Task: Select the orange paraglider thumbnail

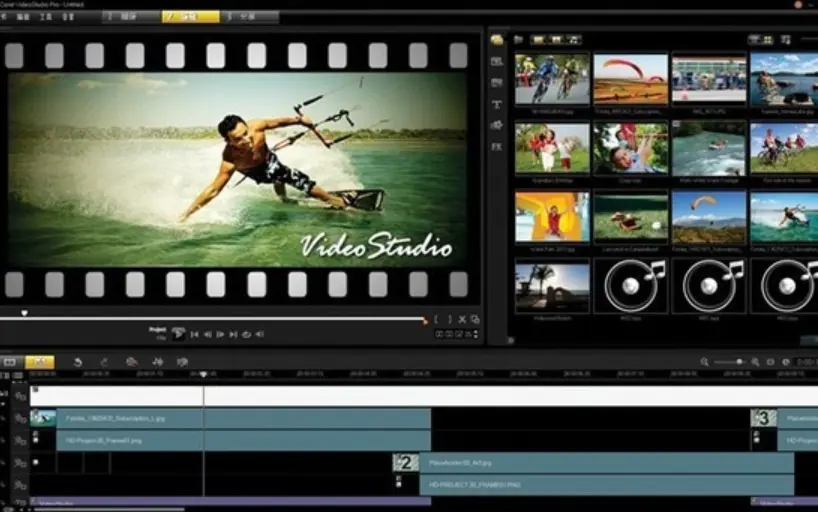Action: (630, 79)
